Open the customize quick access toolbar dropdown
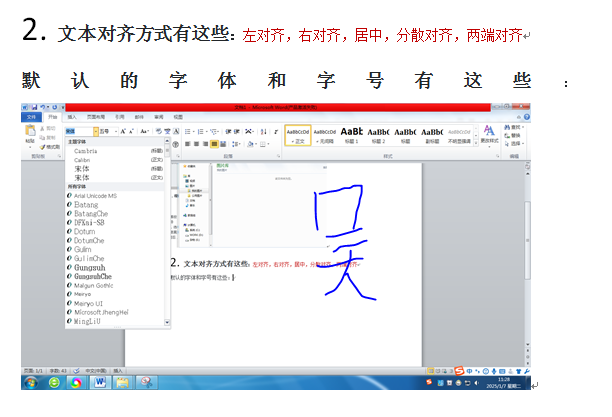The image size is (612, 417). [x=62, y=107]
